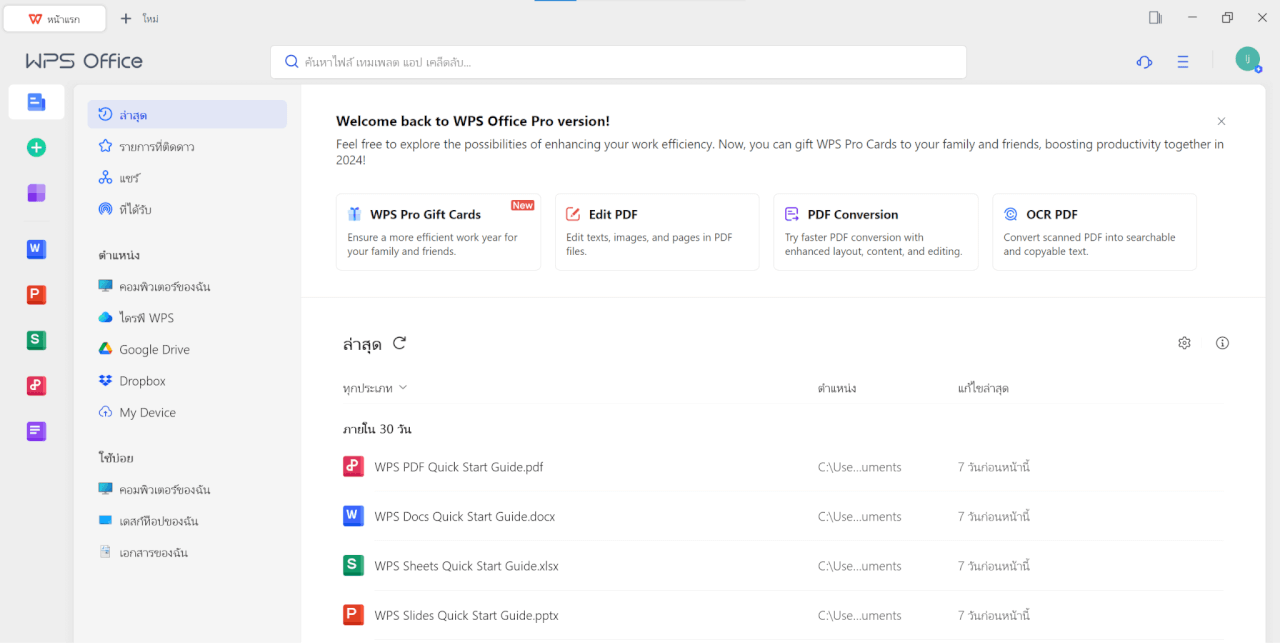Viewport: 1280px width, 643px height.
Task: Open the ที่ได้รับ received section
Action: point(187,209)
